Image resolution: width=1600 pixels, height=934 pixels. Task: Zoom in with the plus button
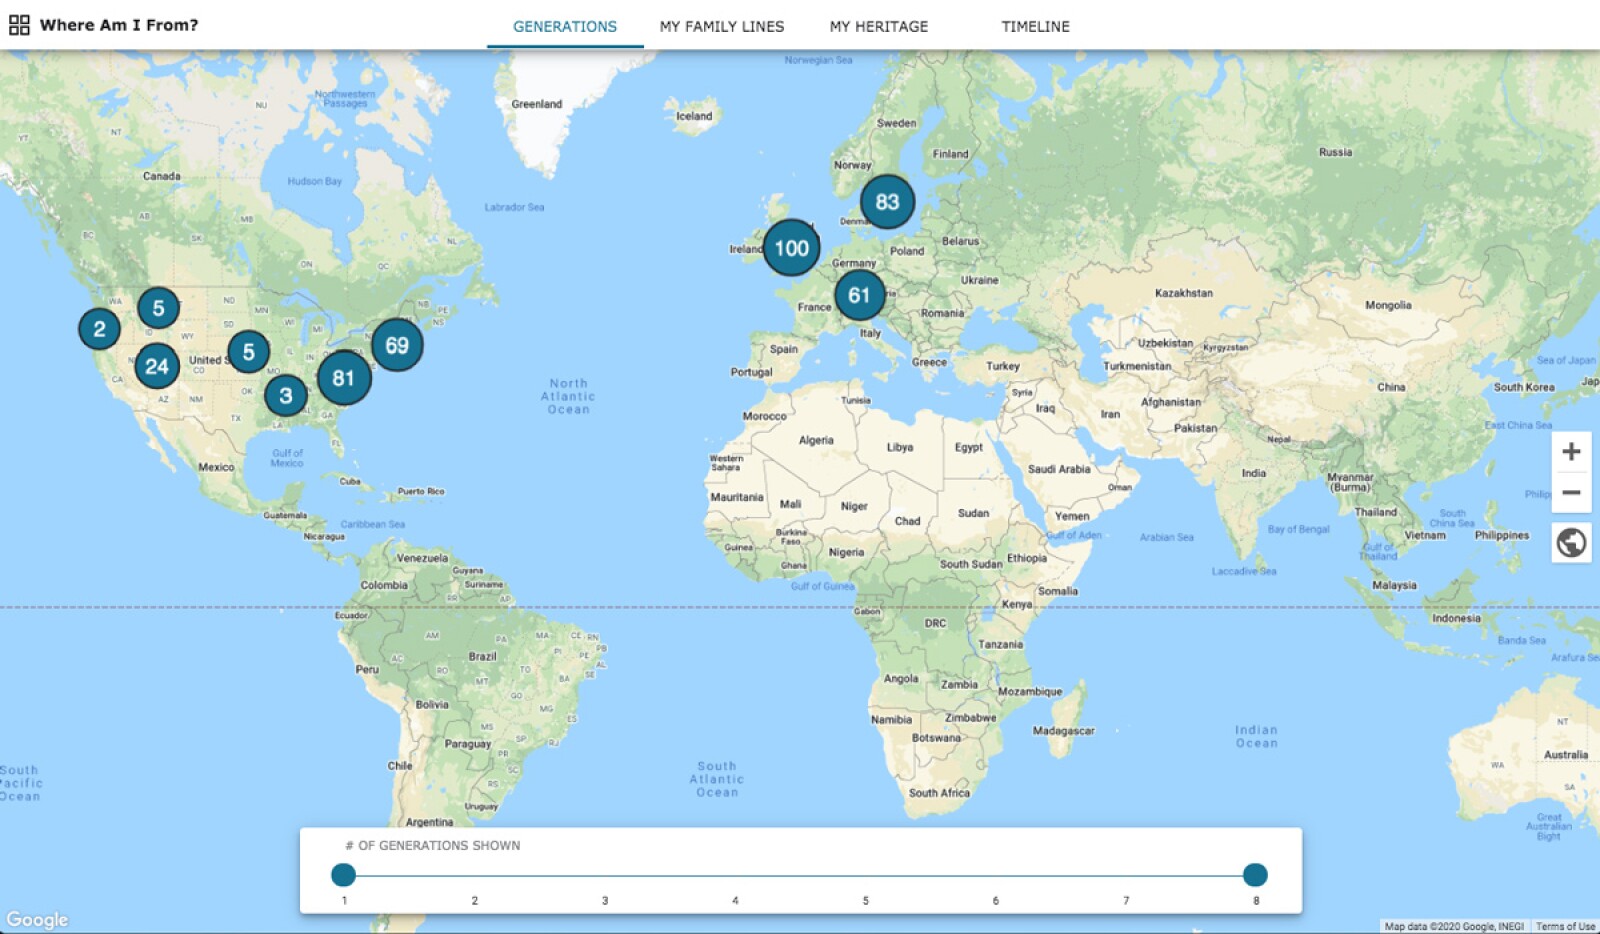[1571, 452]
